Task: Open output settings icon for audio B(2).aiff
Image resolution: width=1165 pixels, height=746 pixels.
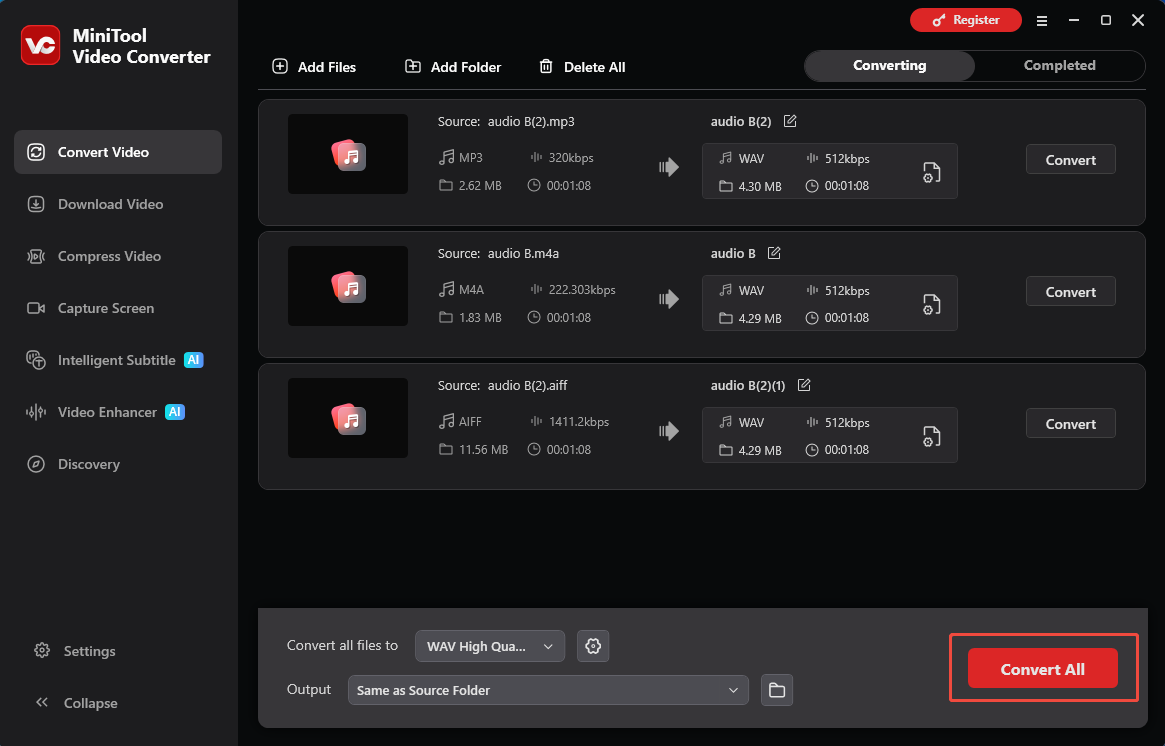Action: pyautogui.click(x=931, y=436)
